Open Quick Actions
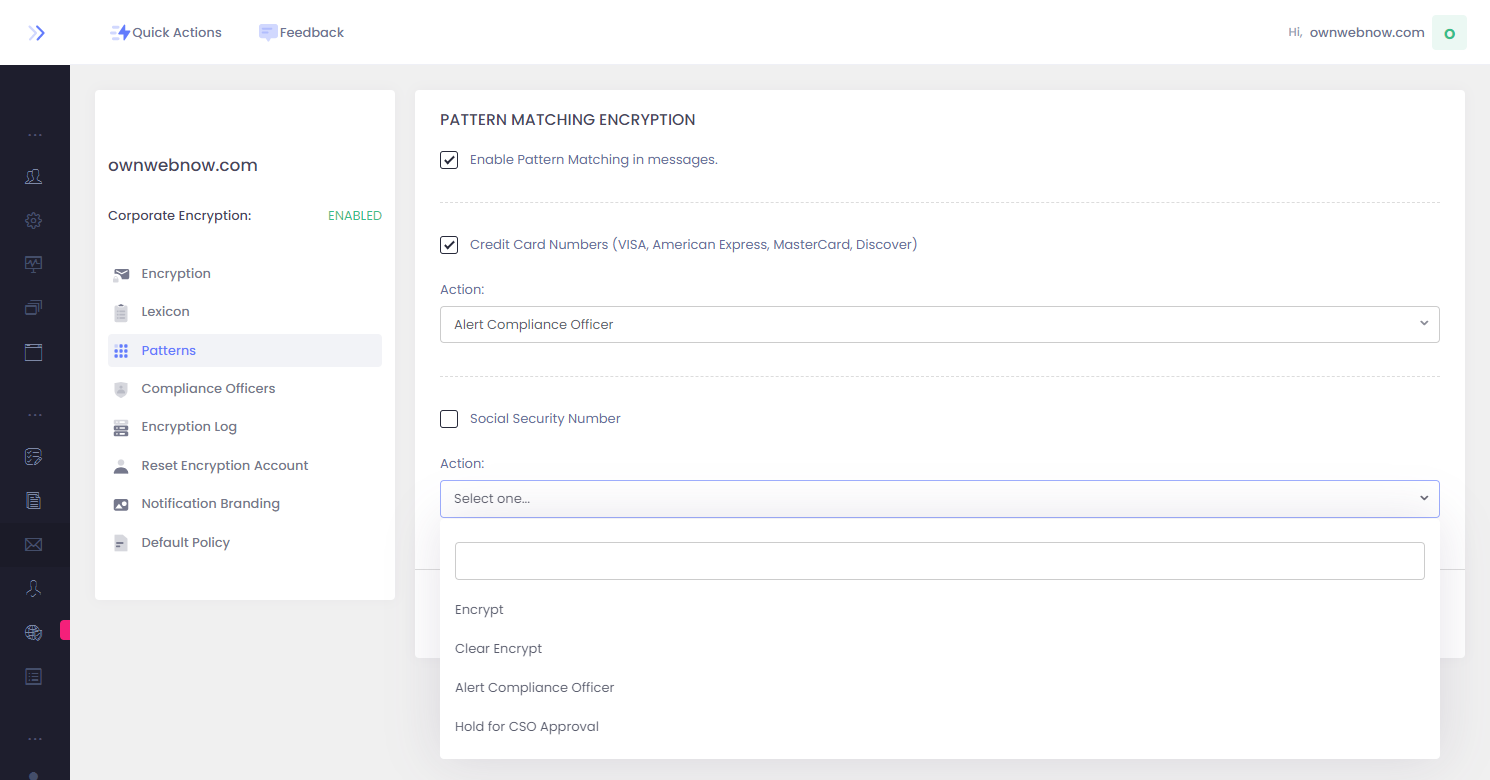Image resolution: width=1490 pixels, height=780 pixels. pyautogui.click(x=166, y=32)
